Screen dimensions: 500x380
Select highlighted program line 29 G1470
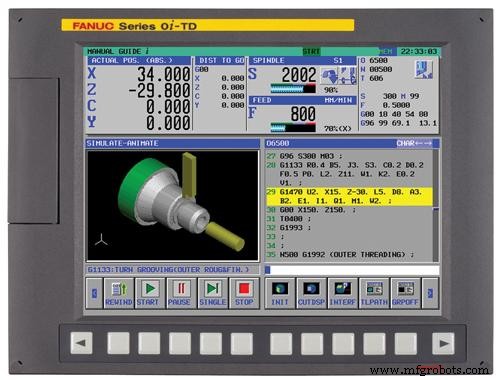click(349, 196)
